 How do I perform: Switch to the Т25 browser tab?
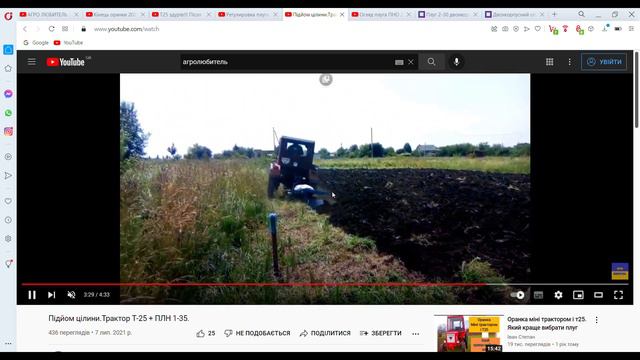point(180,14)
